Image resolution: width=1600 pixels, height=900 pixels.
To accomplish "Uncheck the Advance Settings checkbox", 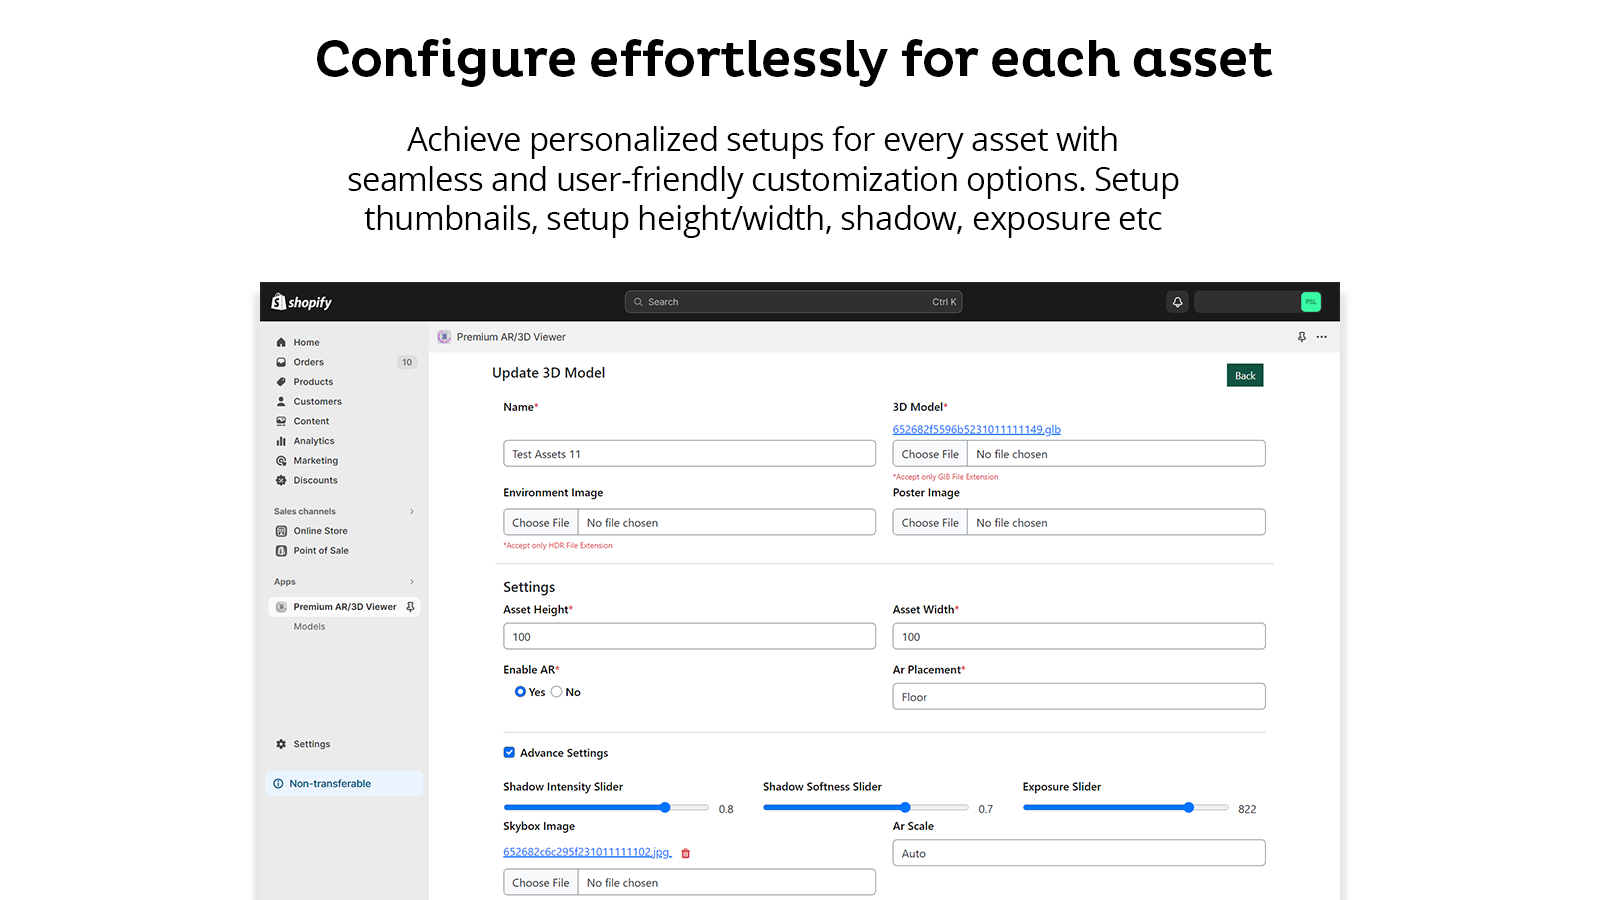I will pos(509,753).
